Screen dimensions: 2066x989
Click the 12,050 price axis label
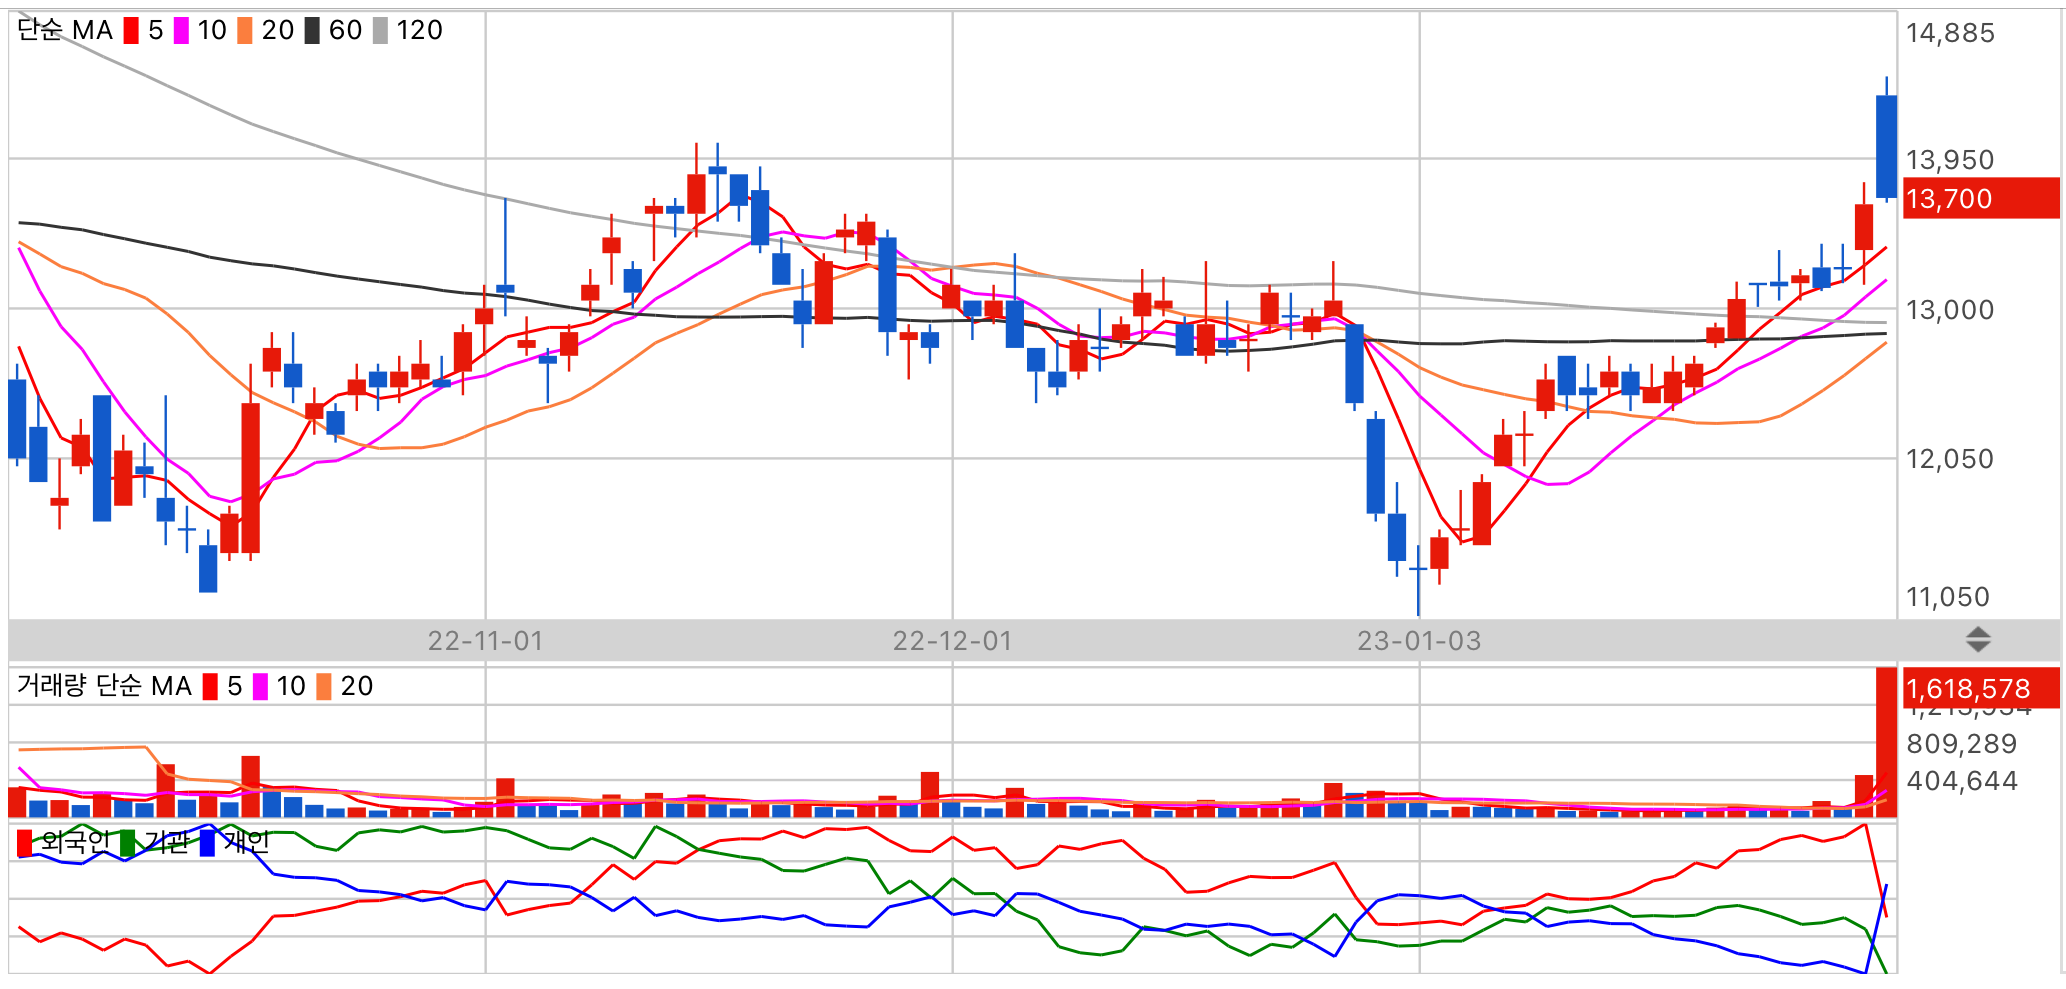[1950, 459]
